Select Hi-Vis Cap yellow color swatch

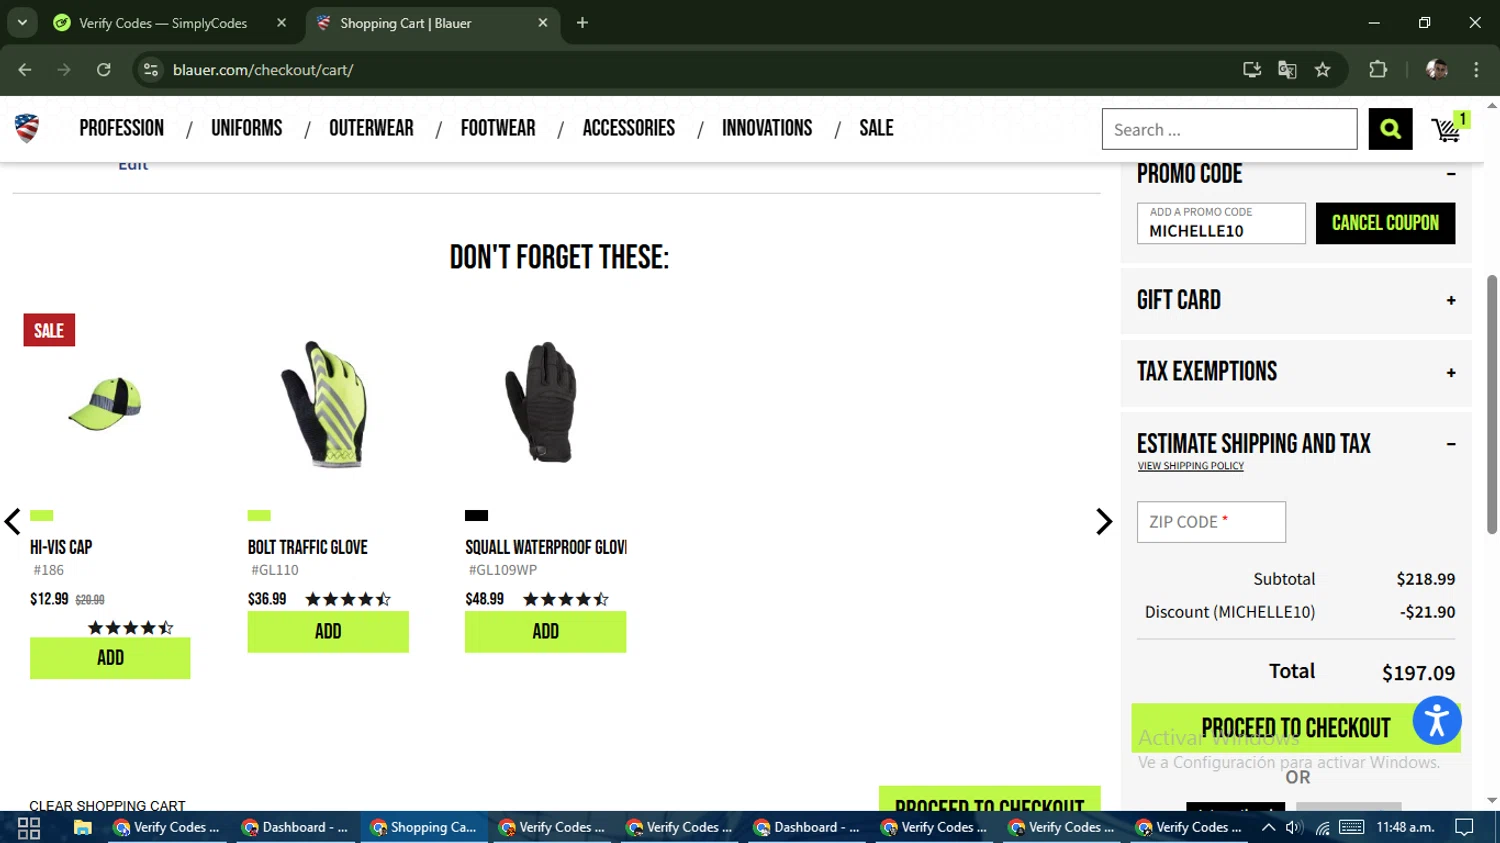coord(41,516)
